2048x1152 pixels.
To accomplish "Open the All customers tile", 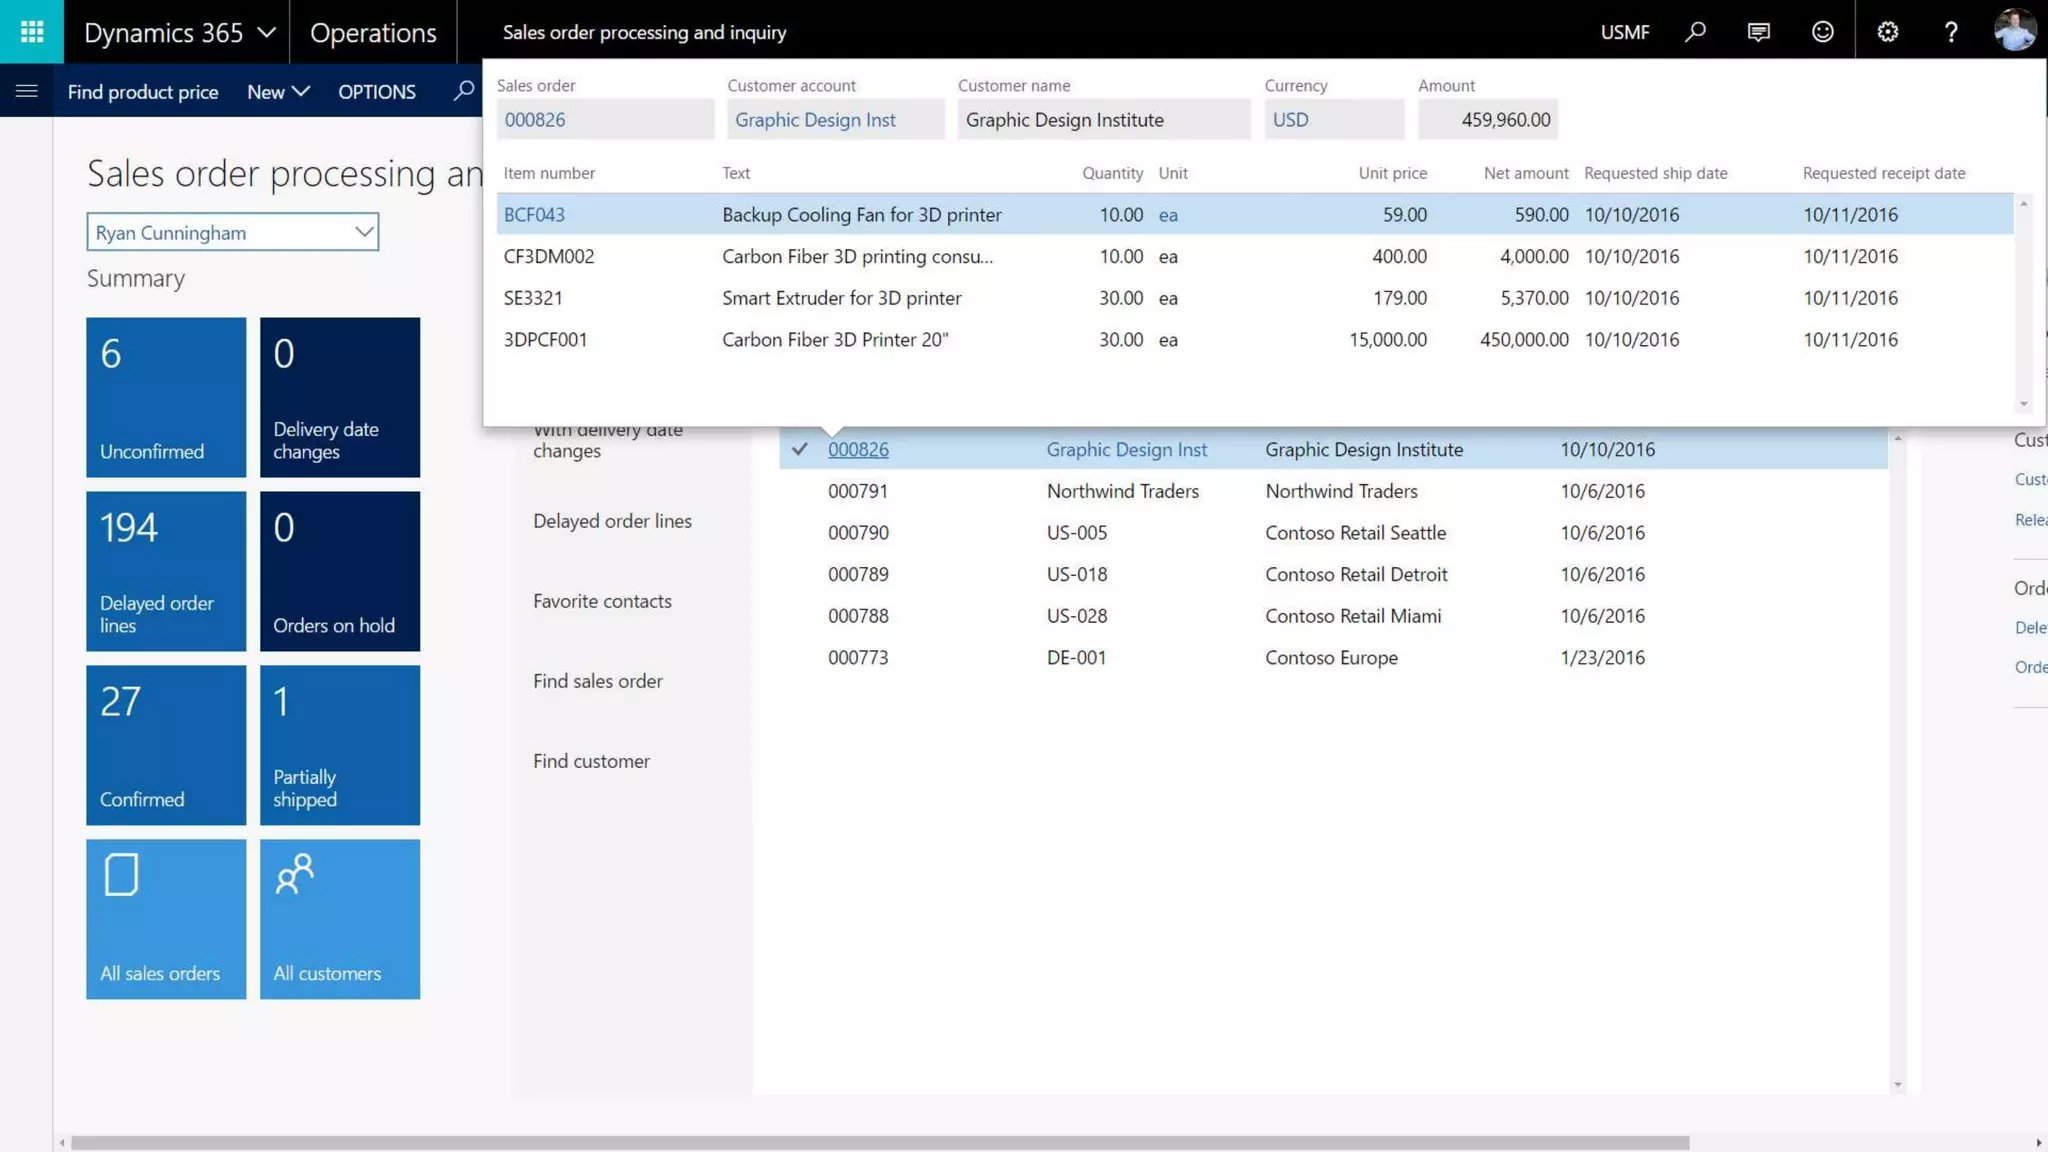I will [x=340, y=918].
